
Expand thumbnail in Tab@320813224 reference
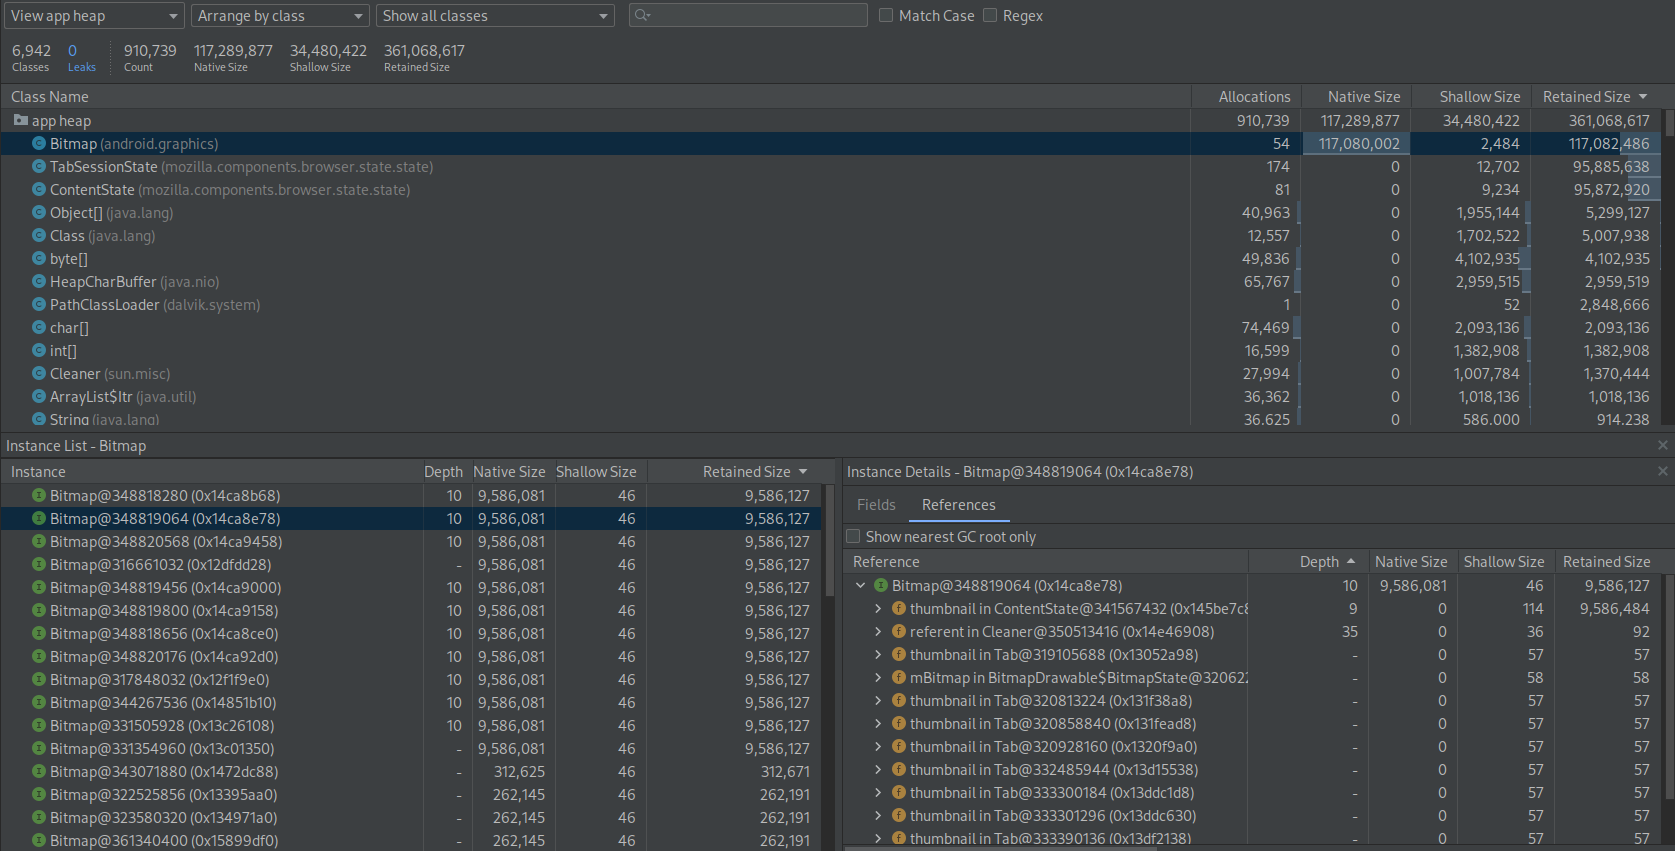click(878, 700)
